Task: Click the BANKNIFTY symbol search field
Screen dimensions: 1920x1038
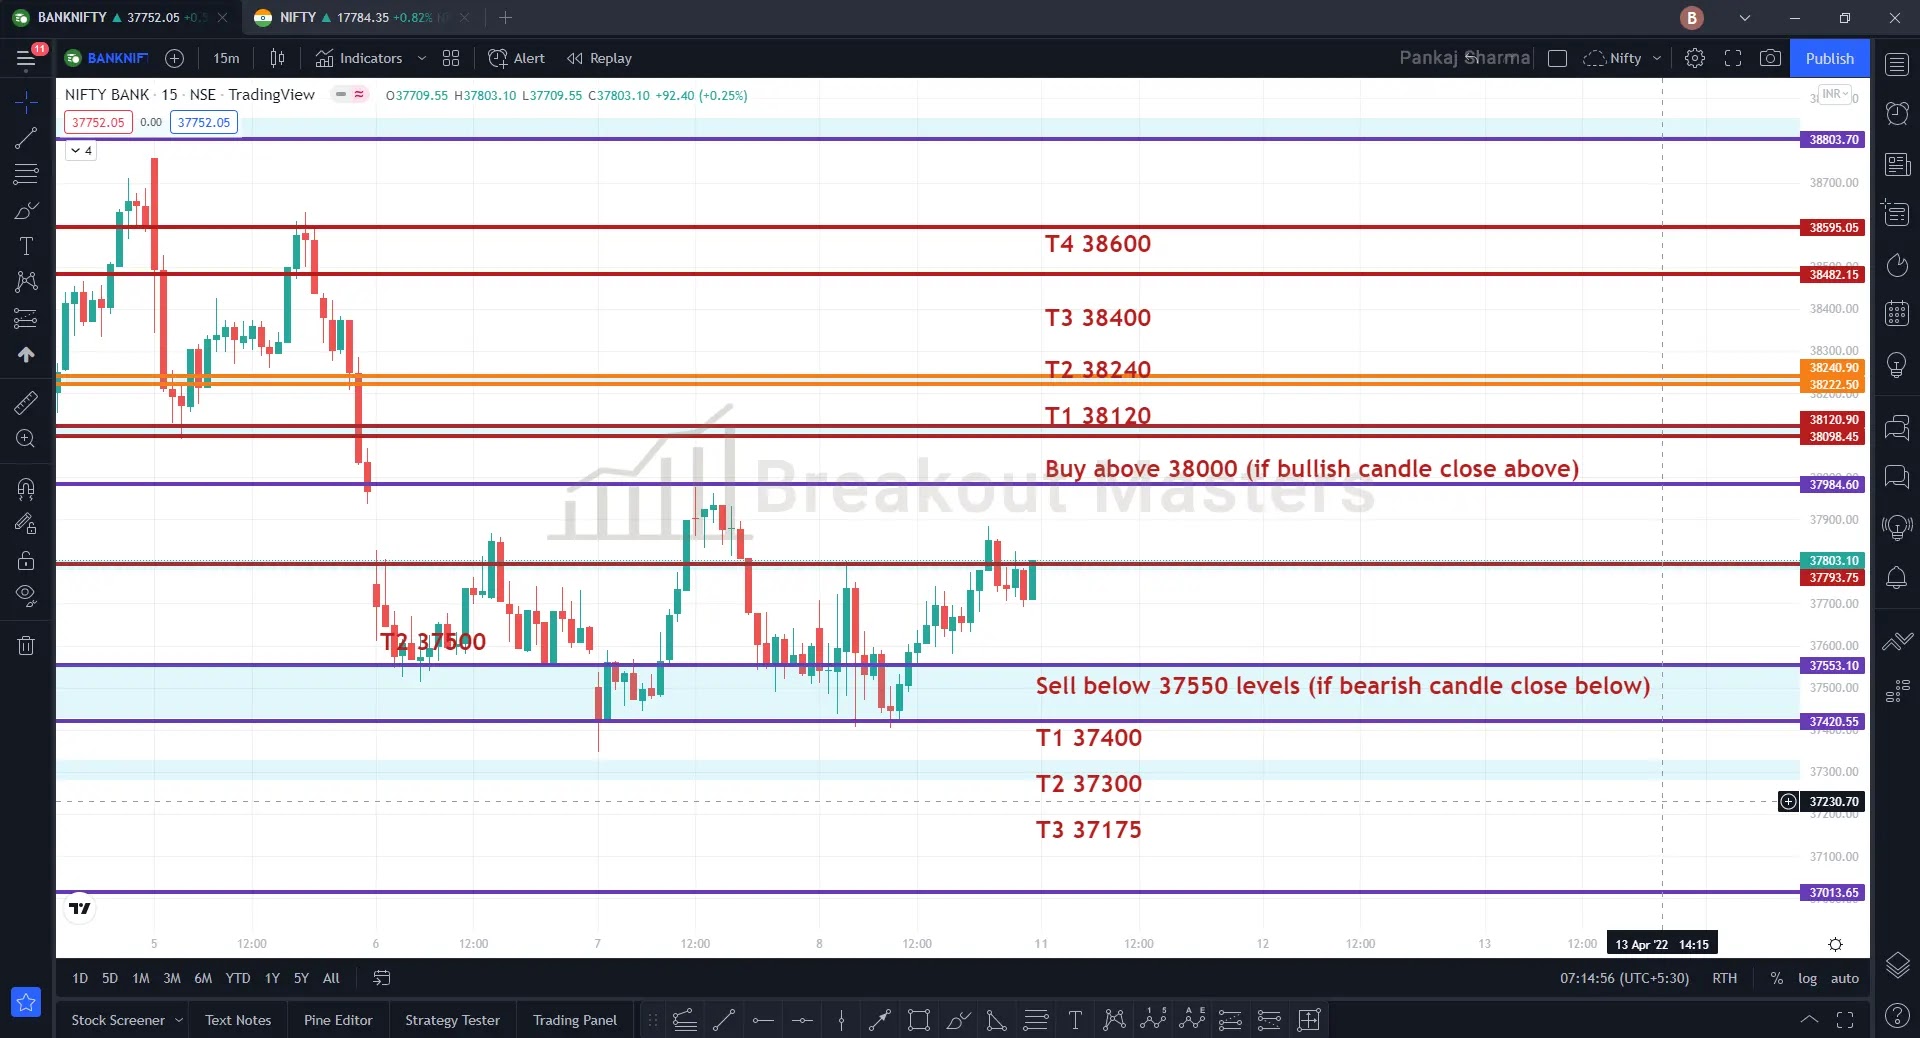Action: tap(107, 58)
